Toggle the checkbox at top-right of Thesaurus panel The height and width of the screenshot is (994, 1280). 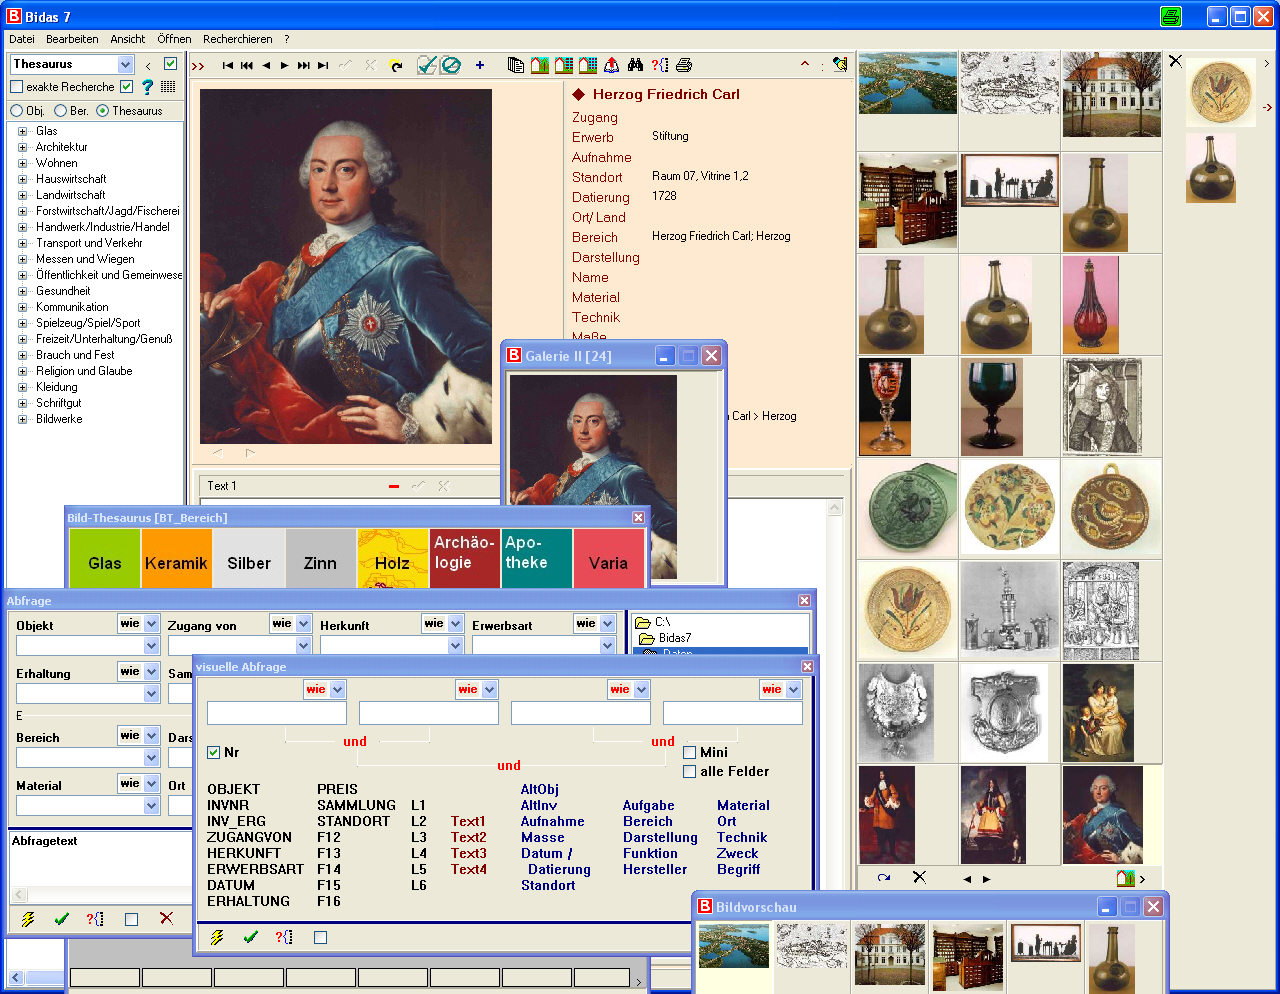click(170, 64)
